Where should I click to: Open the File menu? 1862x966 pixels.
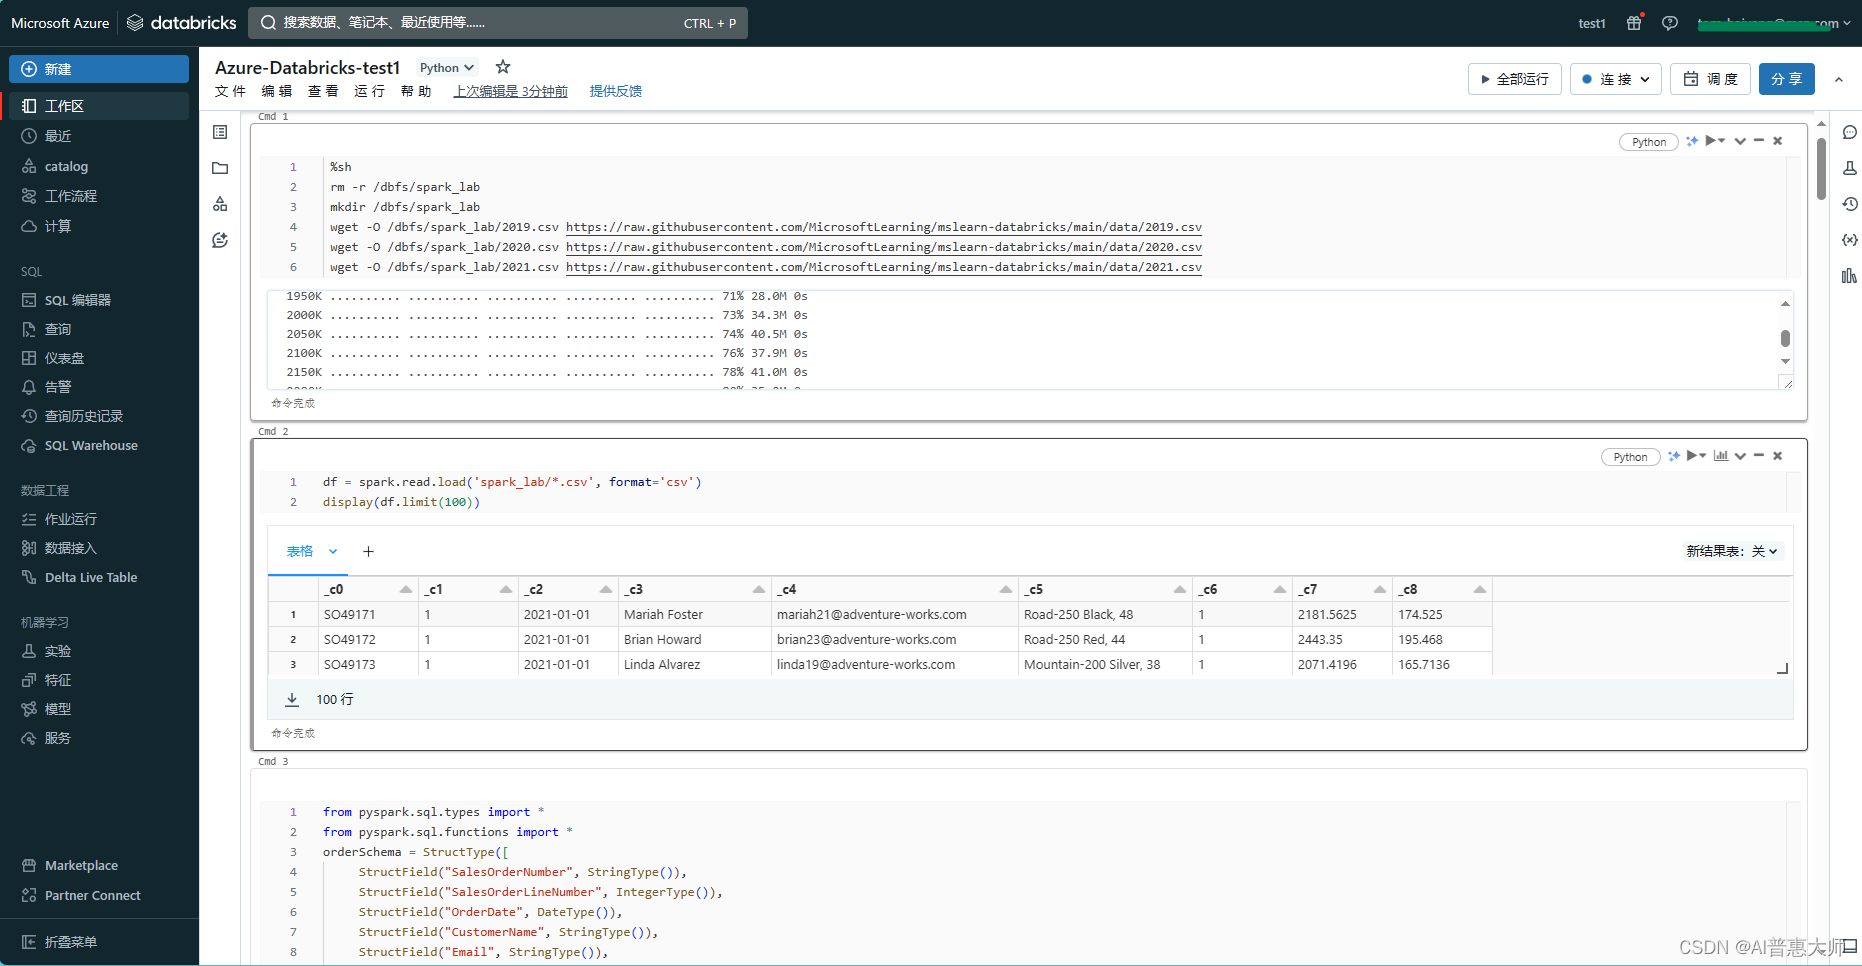tap(230, 91)
